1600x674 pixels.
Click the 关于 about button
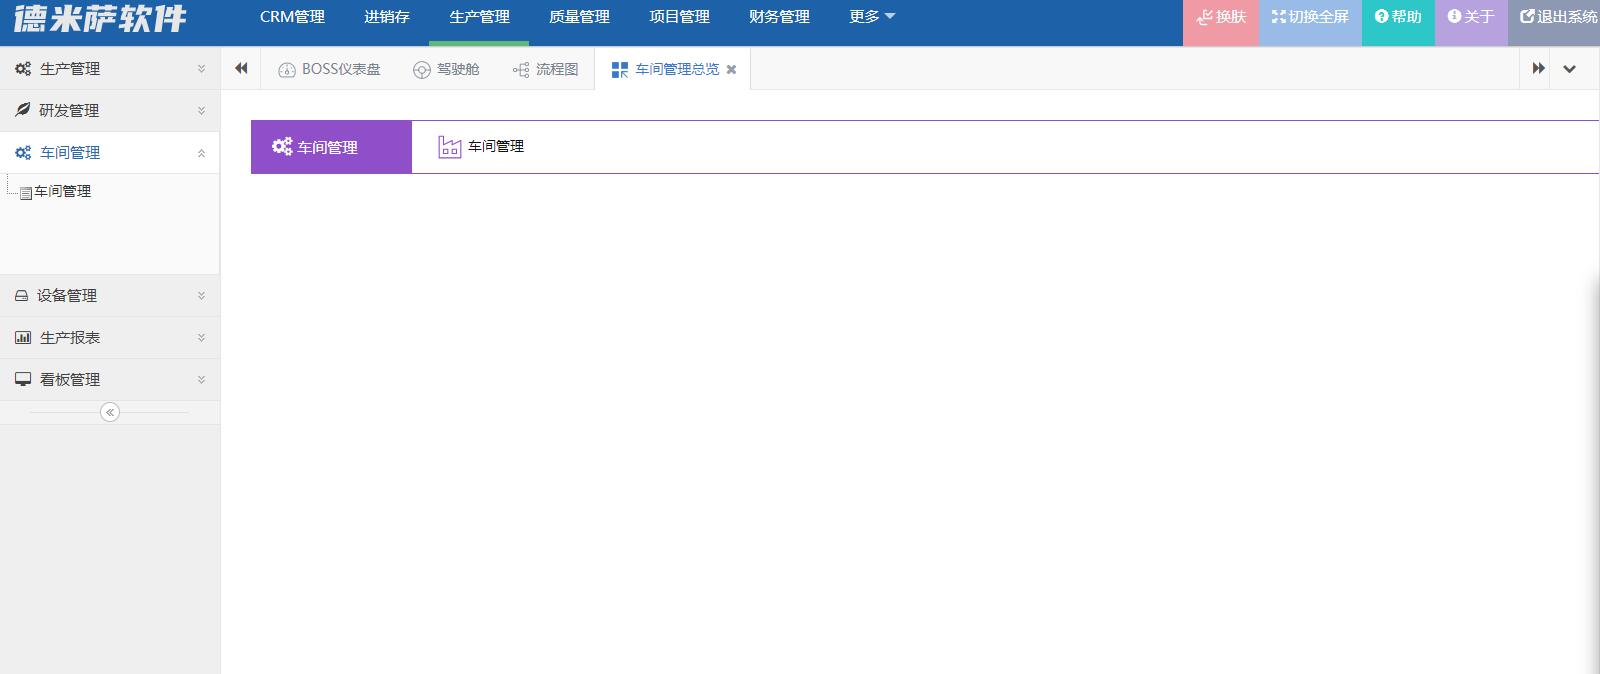pos(1471,17)
